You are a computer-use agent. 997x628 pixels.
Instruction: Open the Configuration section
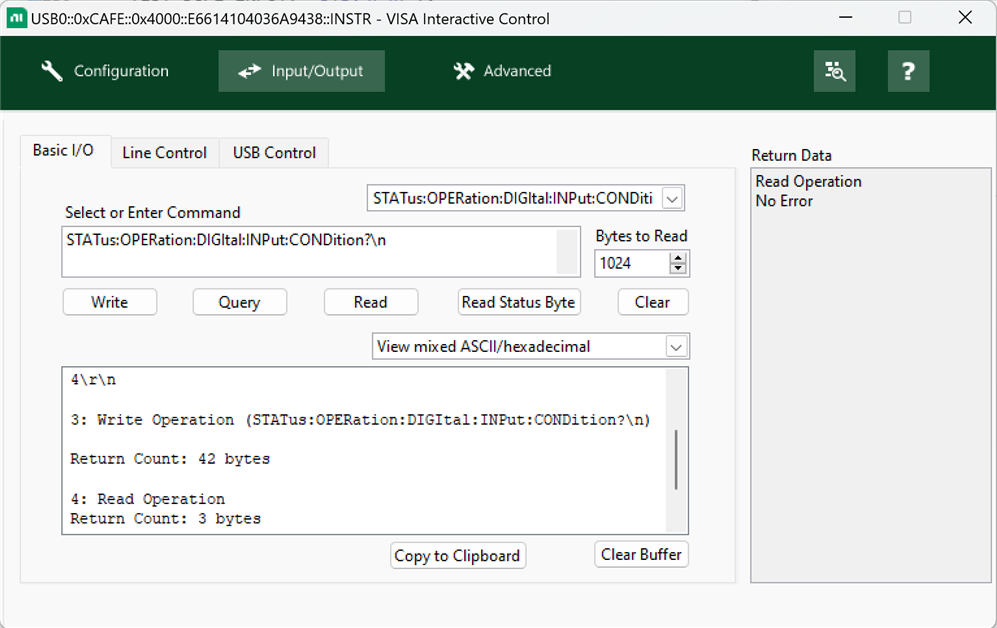point(105,71)
